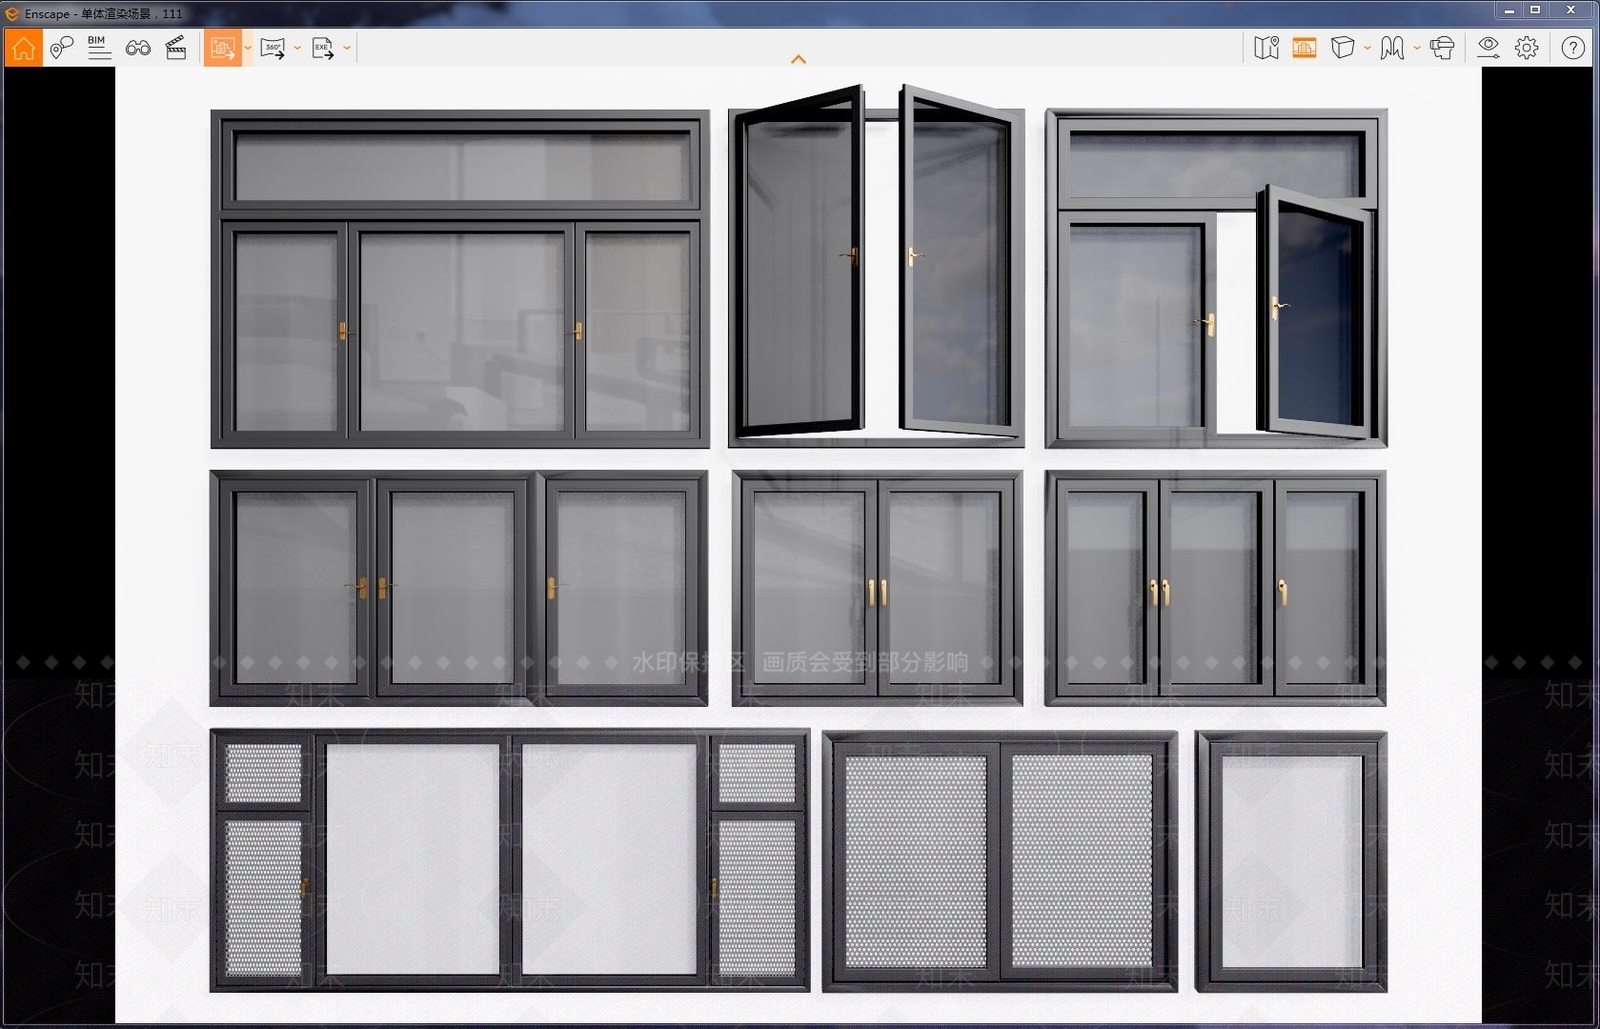
Task: Click the screenshot export icon
Action: 222,48
